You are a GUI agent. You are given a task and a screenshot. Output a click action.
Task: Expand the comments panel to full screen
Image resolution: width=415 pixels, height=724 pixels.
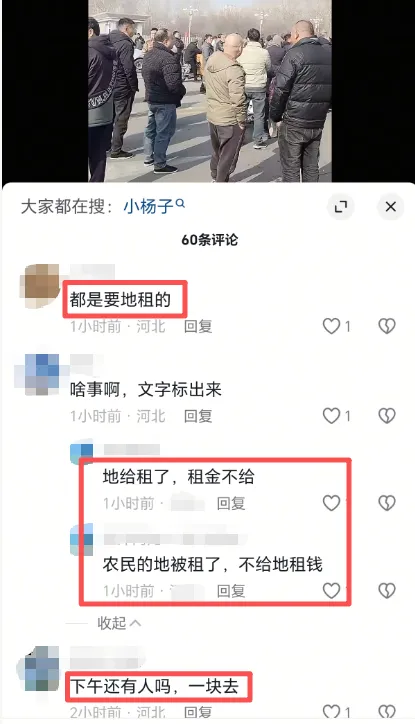tap(341, 206)
